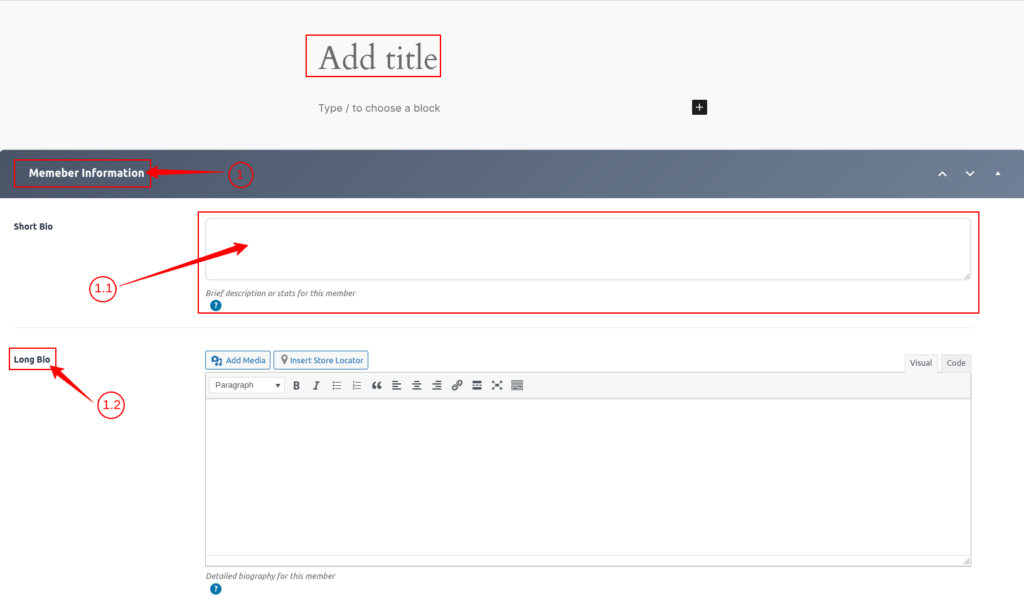Image resolution: width=1024 pixels, height=606 pixels.
Task: Center align the text
Action: tap(417, 385)
